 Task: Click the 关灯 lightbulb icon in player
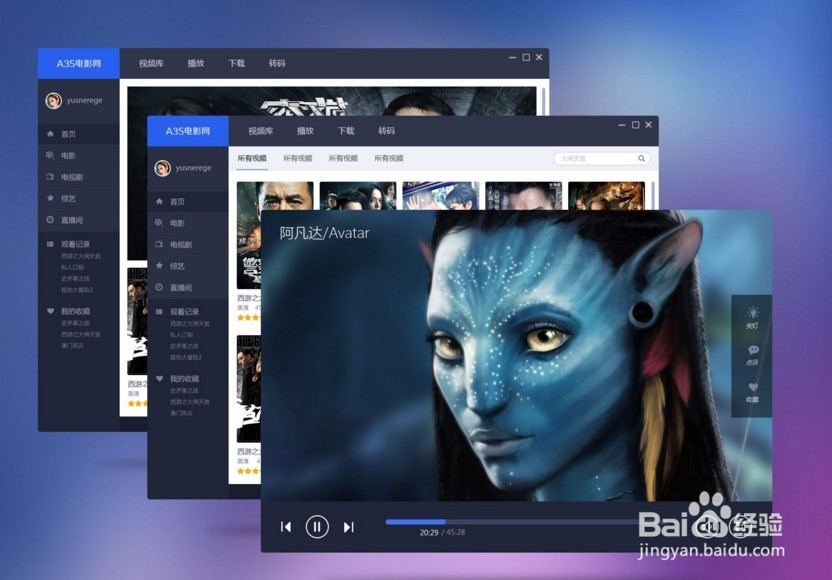[752, 313]
